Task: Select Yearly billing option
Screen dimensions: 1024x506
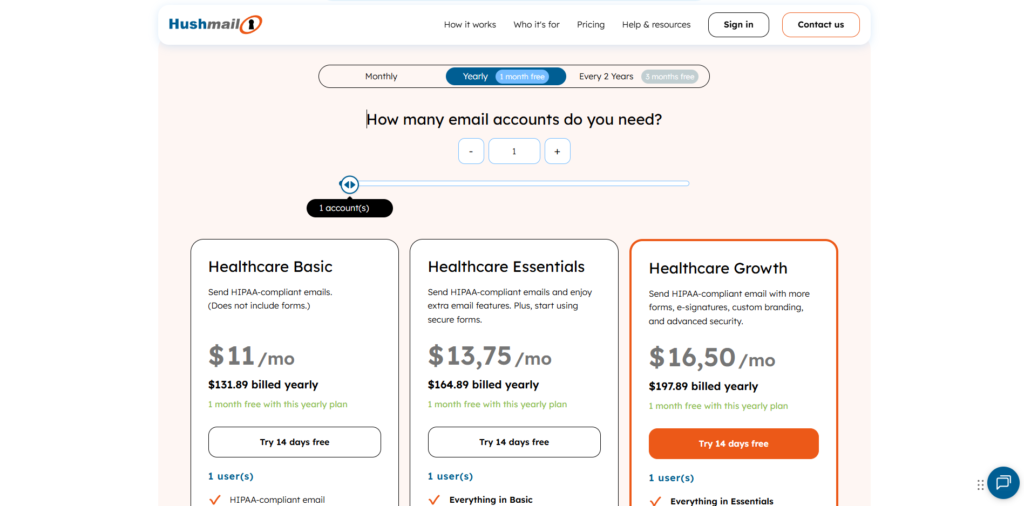Action: 476,76
